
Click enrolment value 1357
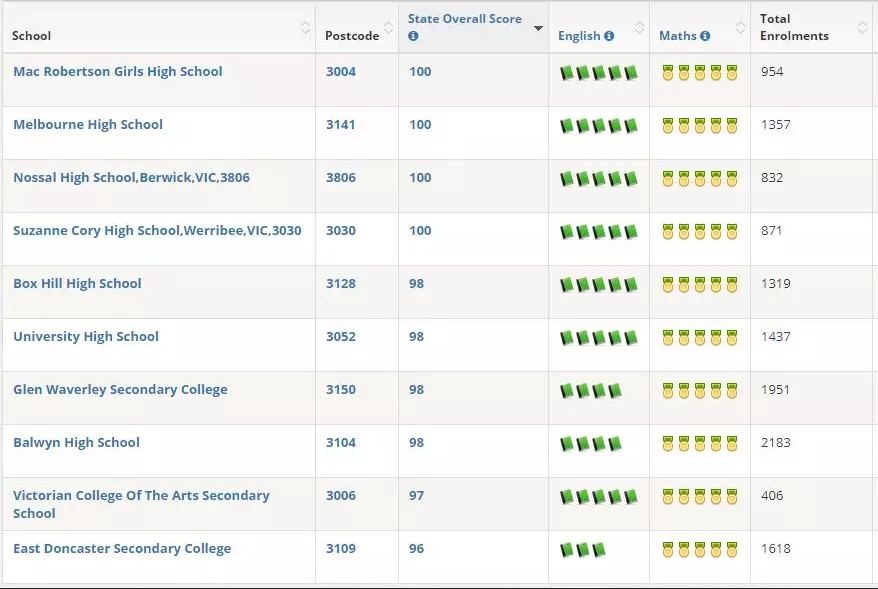[776, 124]
